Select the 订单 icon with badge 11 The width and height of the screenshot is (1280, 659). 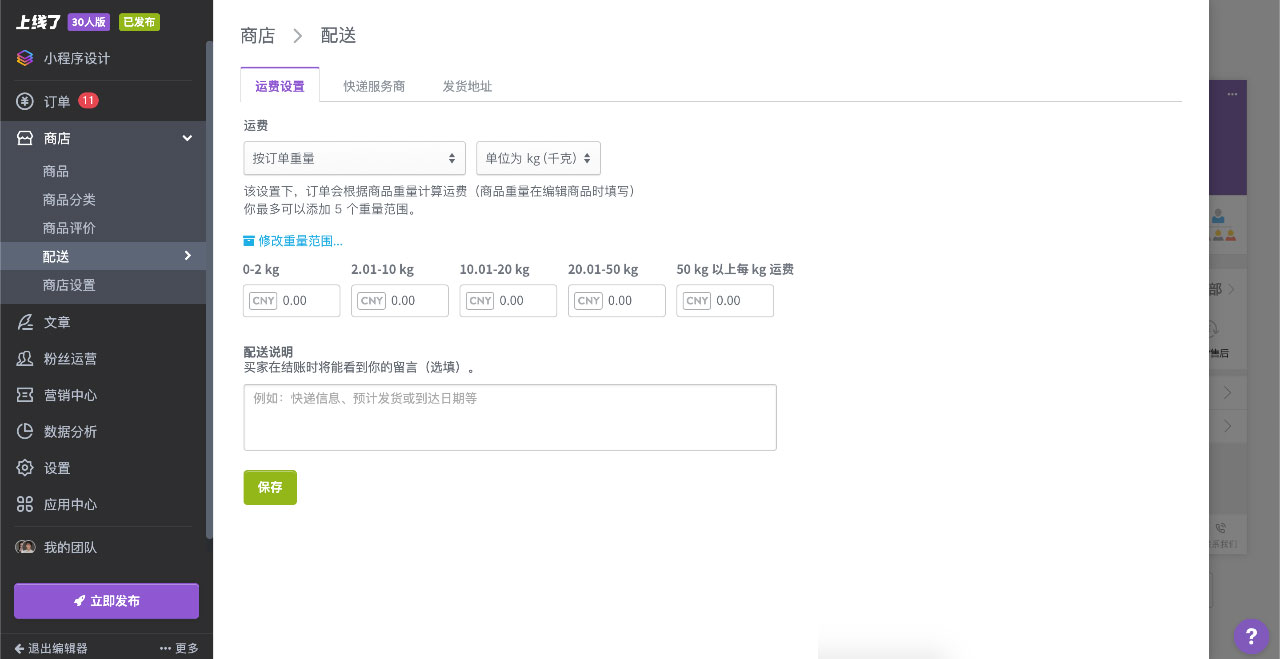(24, 101)
